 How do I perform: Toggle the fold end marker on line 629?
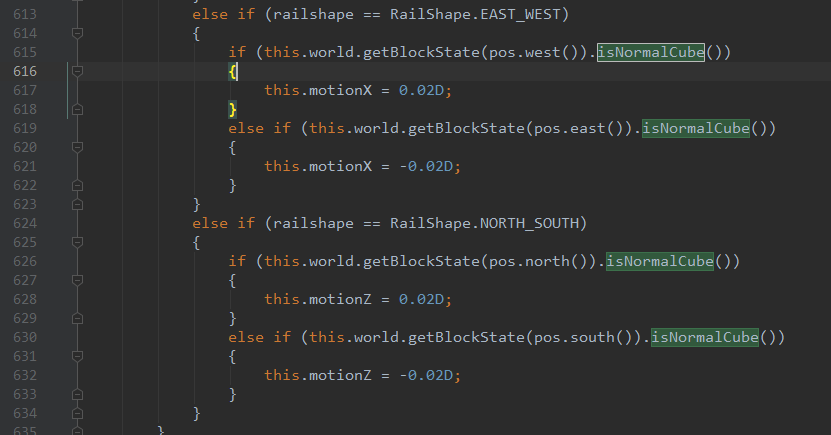coord(77,318)
